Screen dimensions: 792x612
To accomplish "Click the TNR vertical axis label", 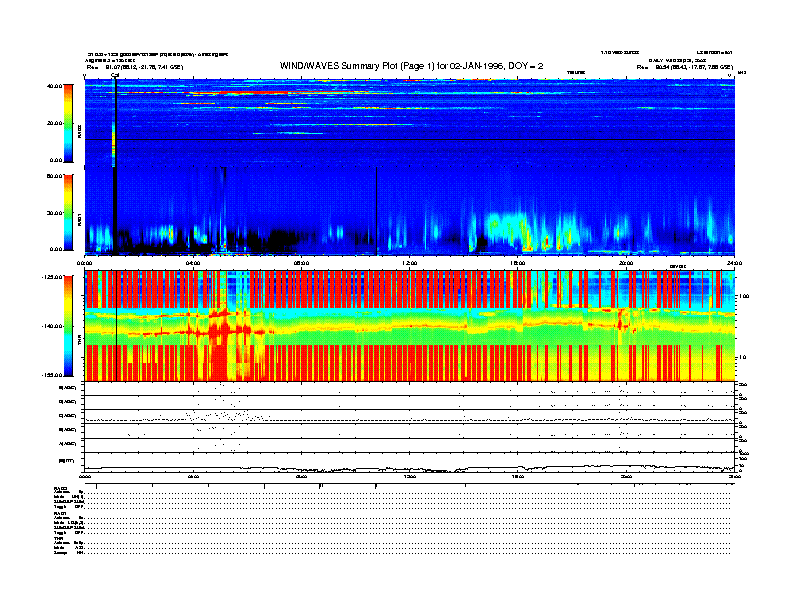I will coord(79,342).
